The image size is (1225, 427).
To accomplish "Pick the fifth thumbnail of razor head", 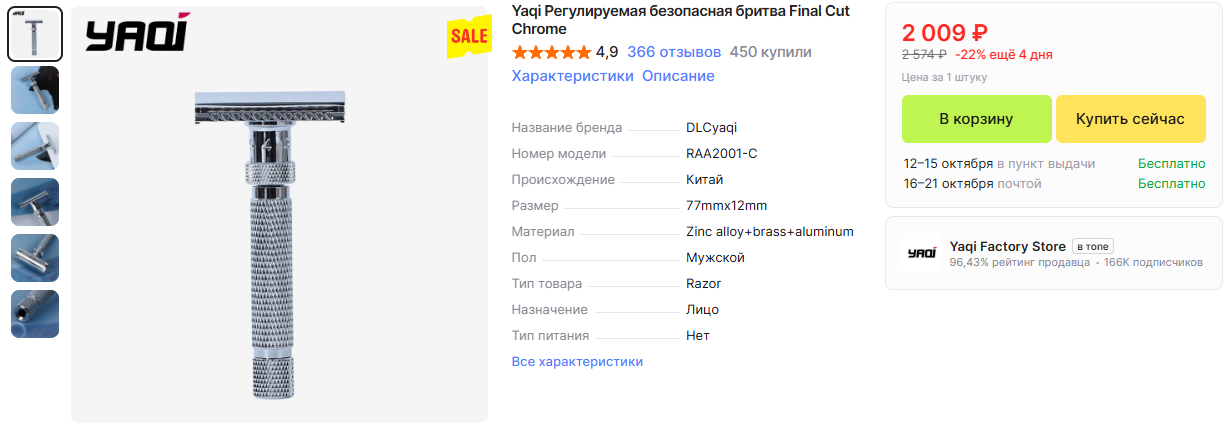I will pyautogui.click(x=35, y=258).
